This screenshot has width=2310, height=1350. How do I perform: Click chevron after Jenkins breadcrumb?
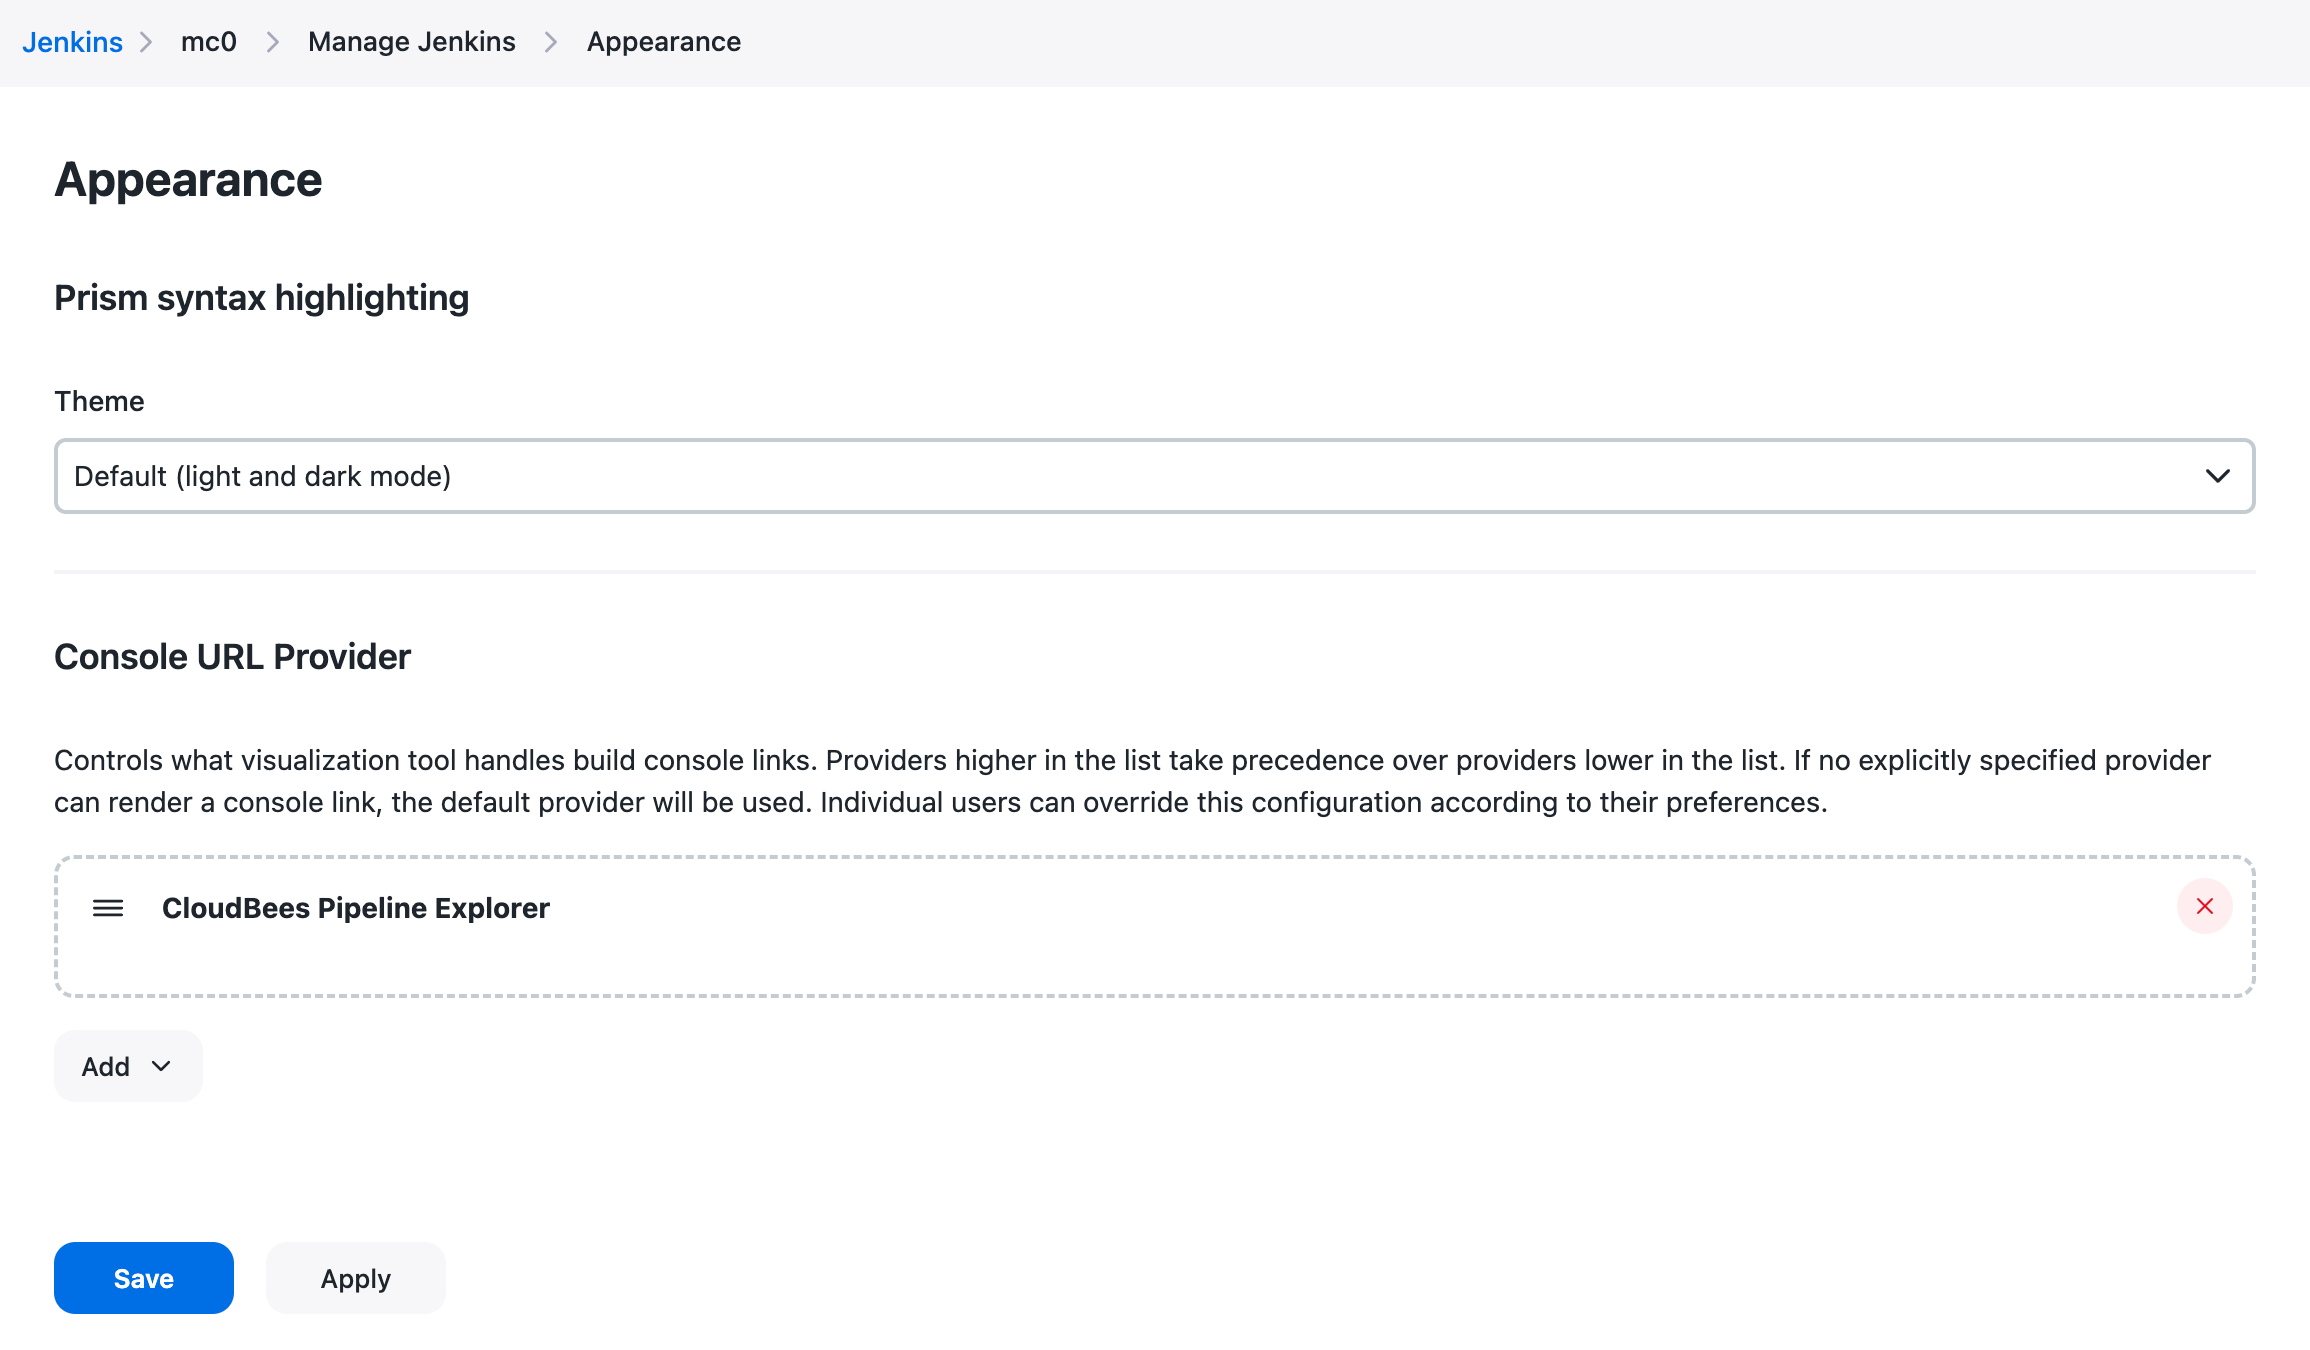coord(147,42)
